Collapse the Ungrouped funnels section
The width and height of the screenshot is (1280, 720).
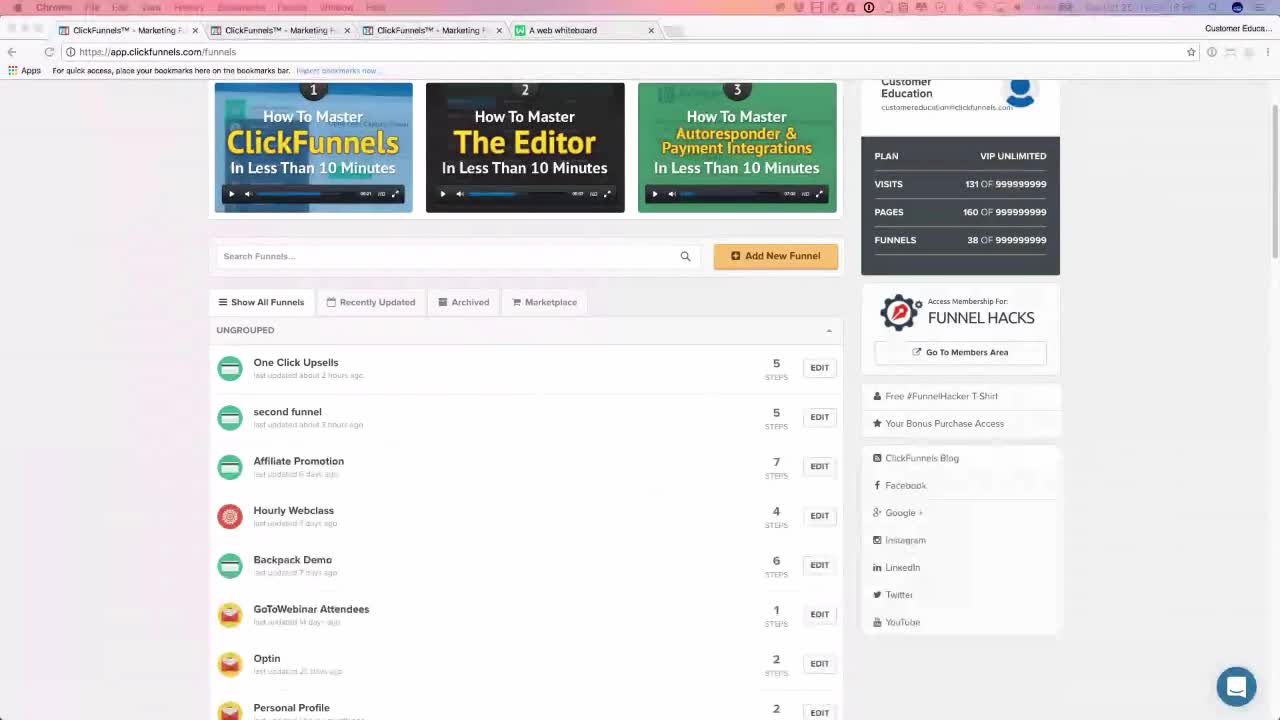(829, 330)
